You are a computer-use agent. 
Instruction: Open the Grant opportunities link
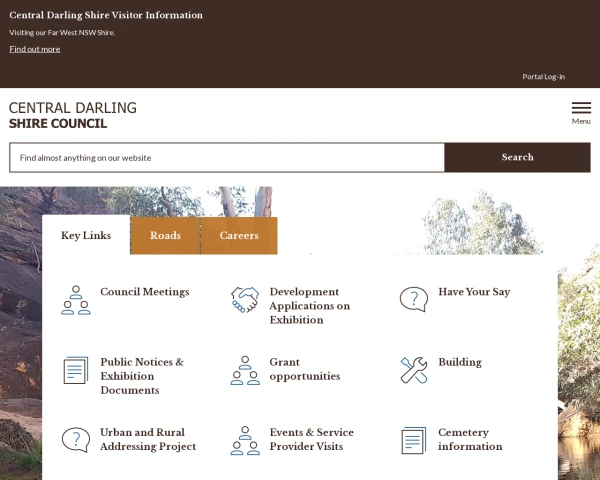[305, 369]
